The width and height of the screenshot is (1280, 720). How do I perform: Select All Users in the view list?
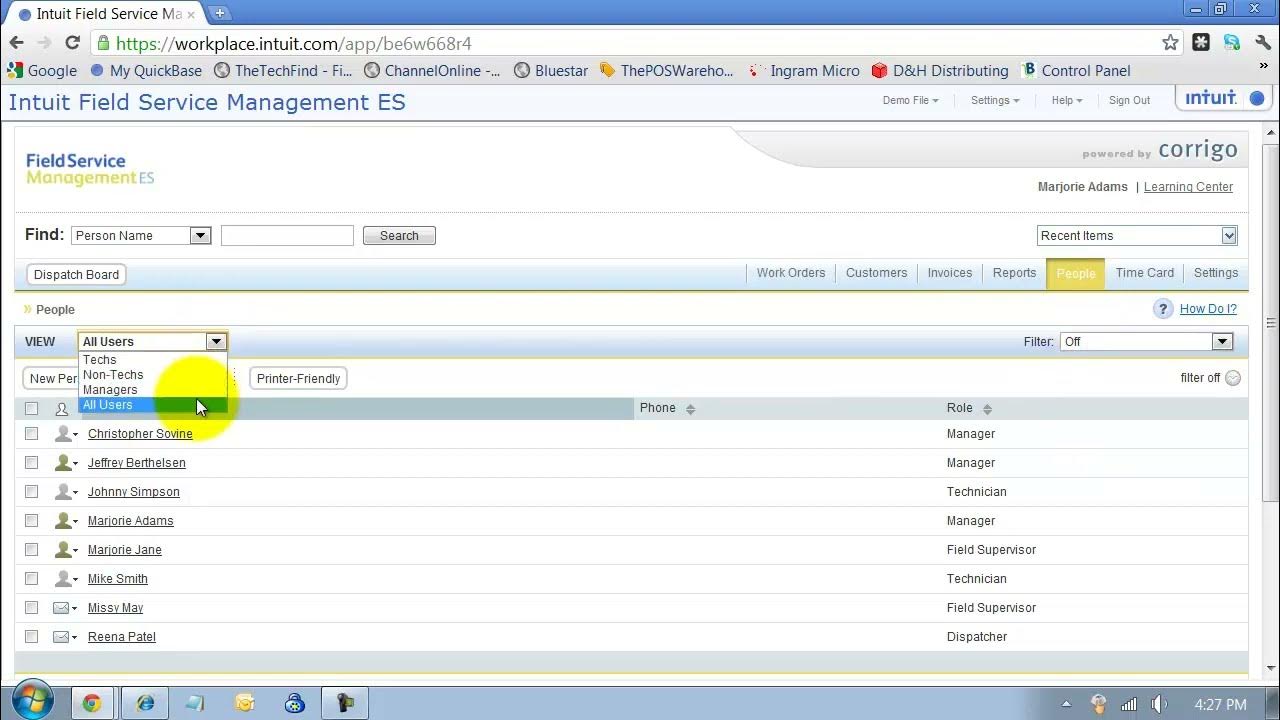point(153,405)
